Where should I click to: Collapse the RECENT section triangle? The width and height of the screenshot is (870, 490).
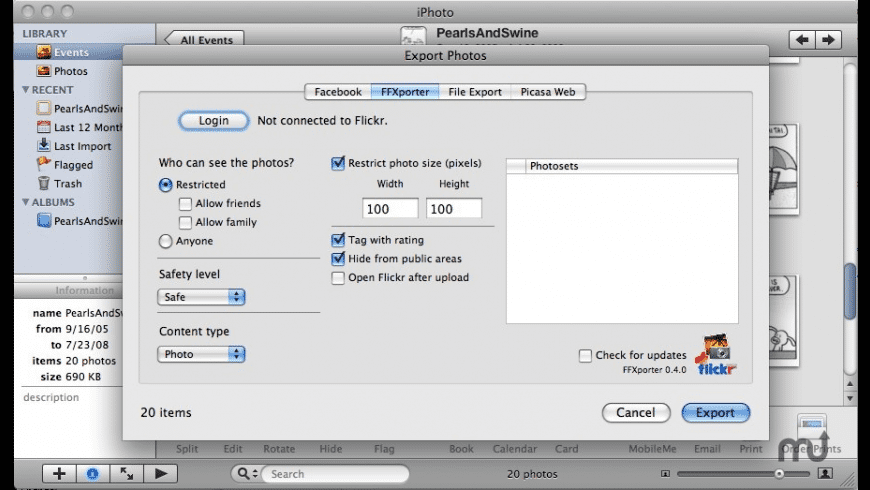[26, 89]
